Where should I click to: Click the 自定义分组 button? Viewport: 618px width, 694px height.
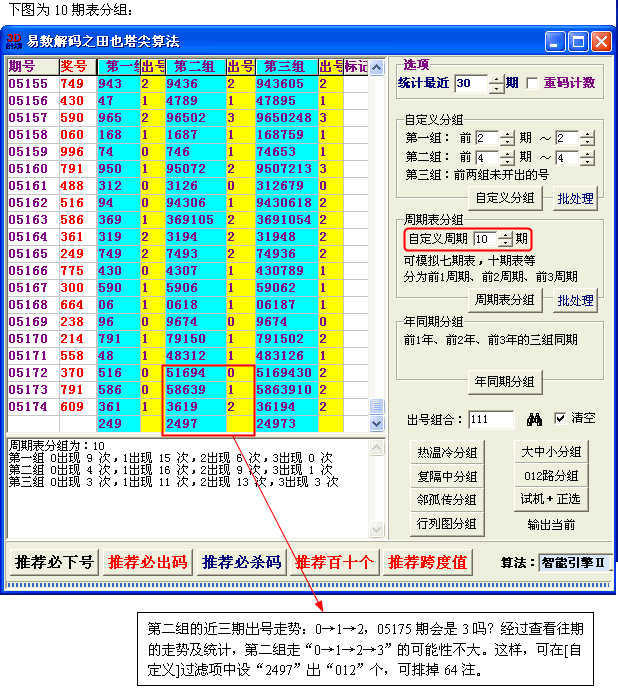coord(505,198)
